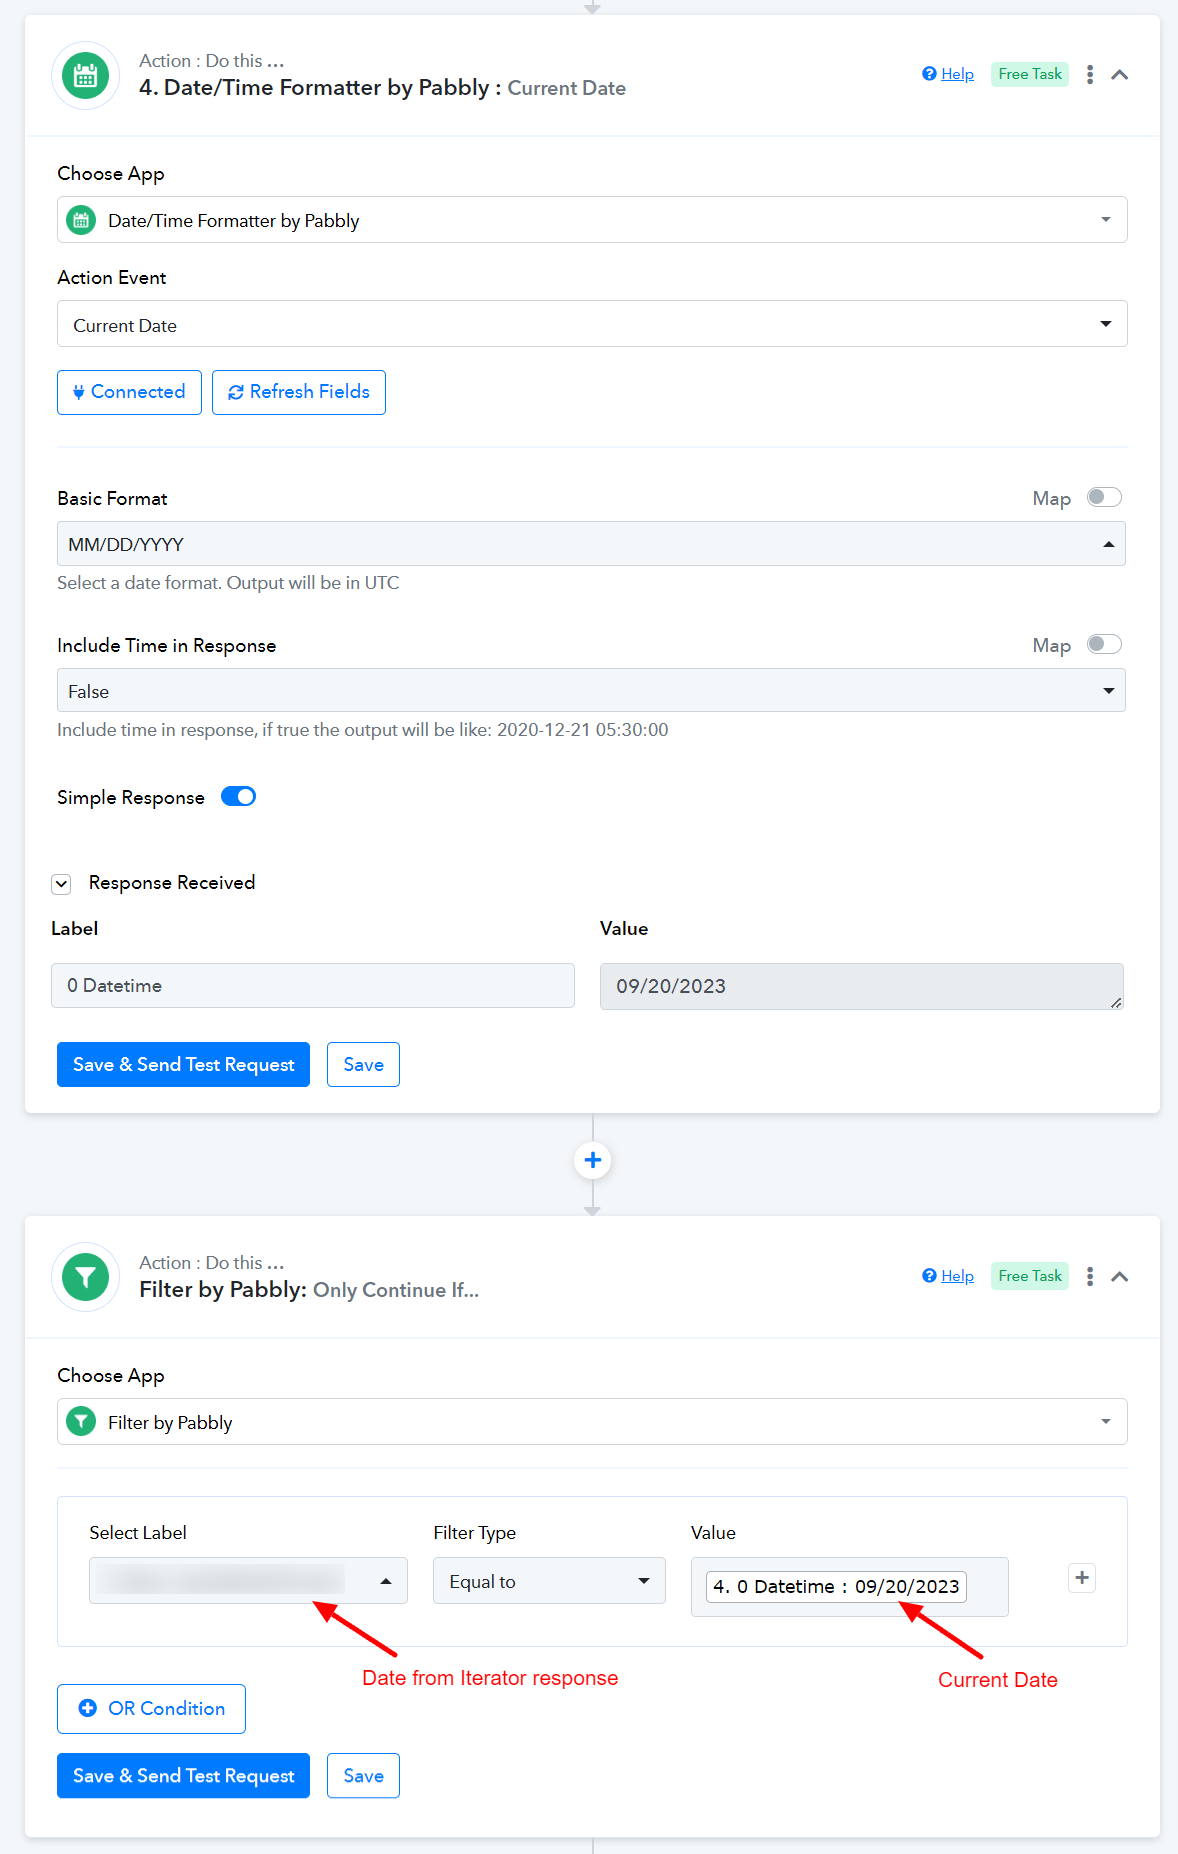Viewport: 1178px width, 1854px height.
Task: Click the mapped 4. 0 Datetime value field
Action: click(x=850, y=1587)
